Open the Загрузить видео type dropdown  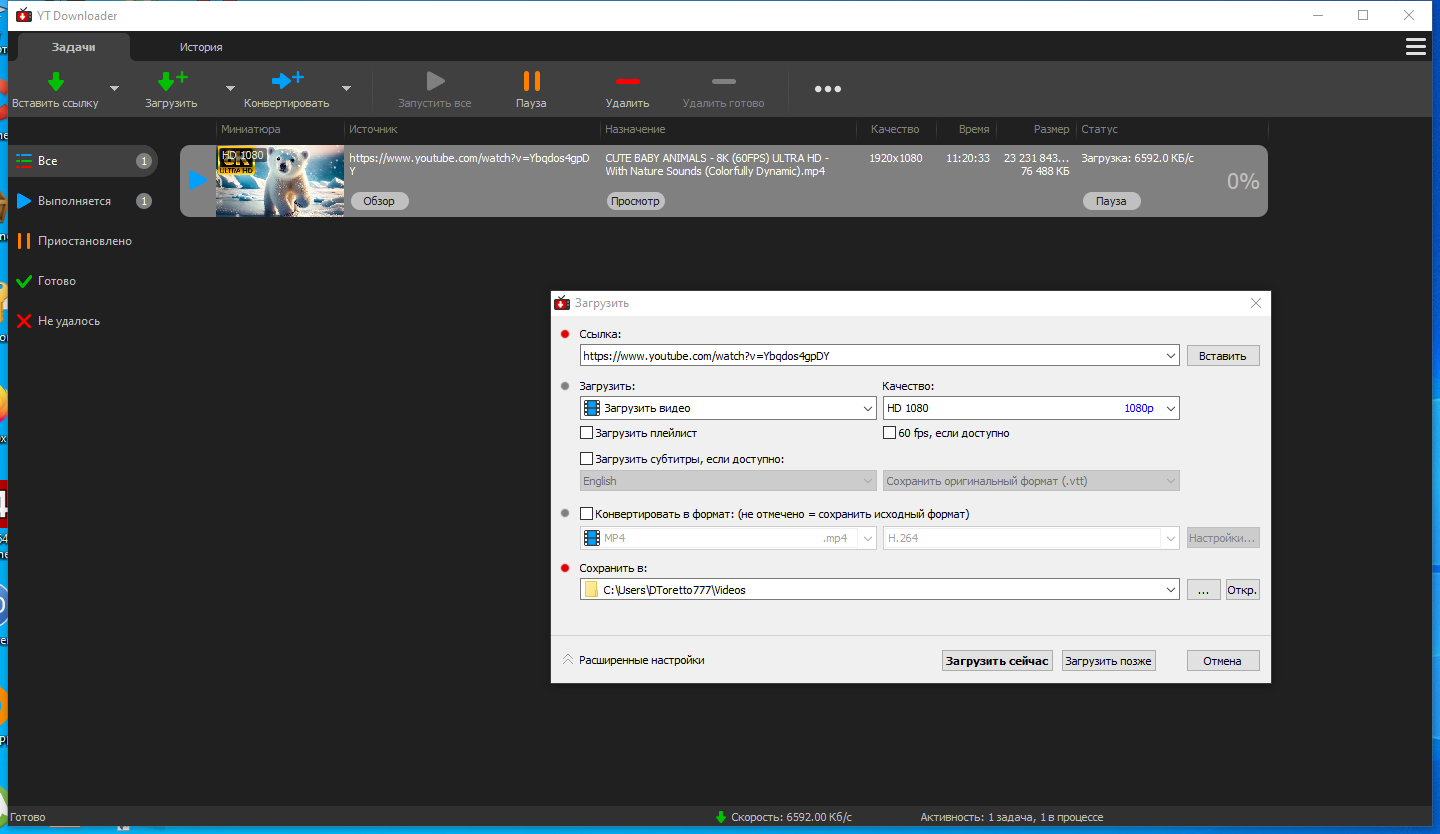pos(728,408)
